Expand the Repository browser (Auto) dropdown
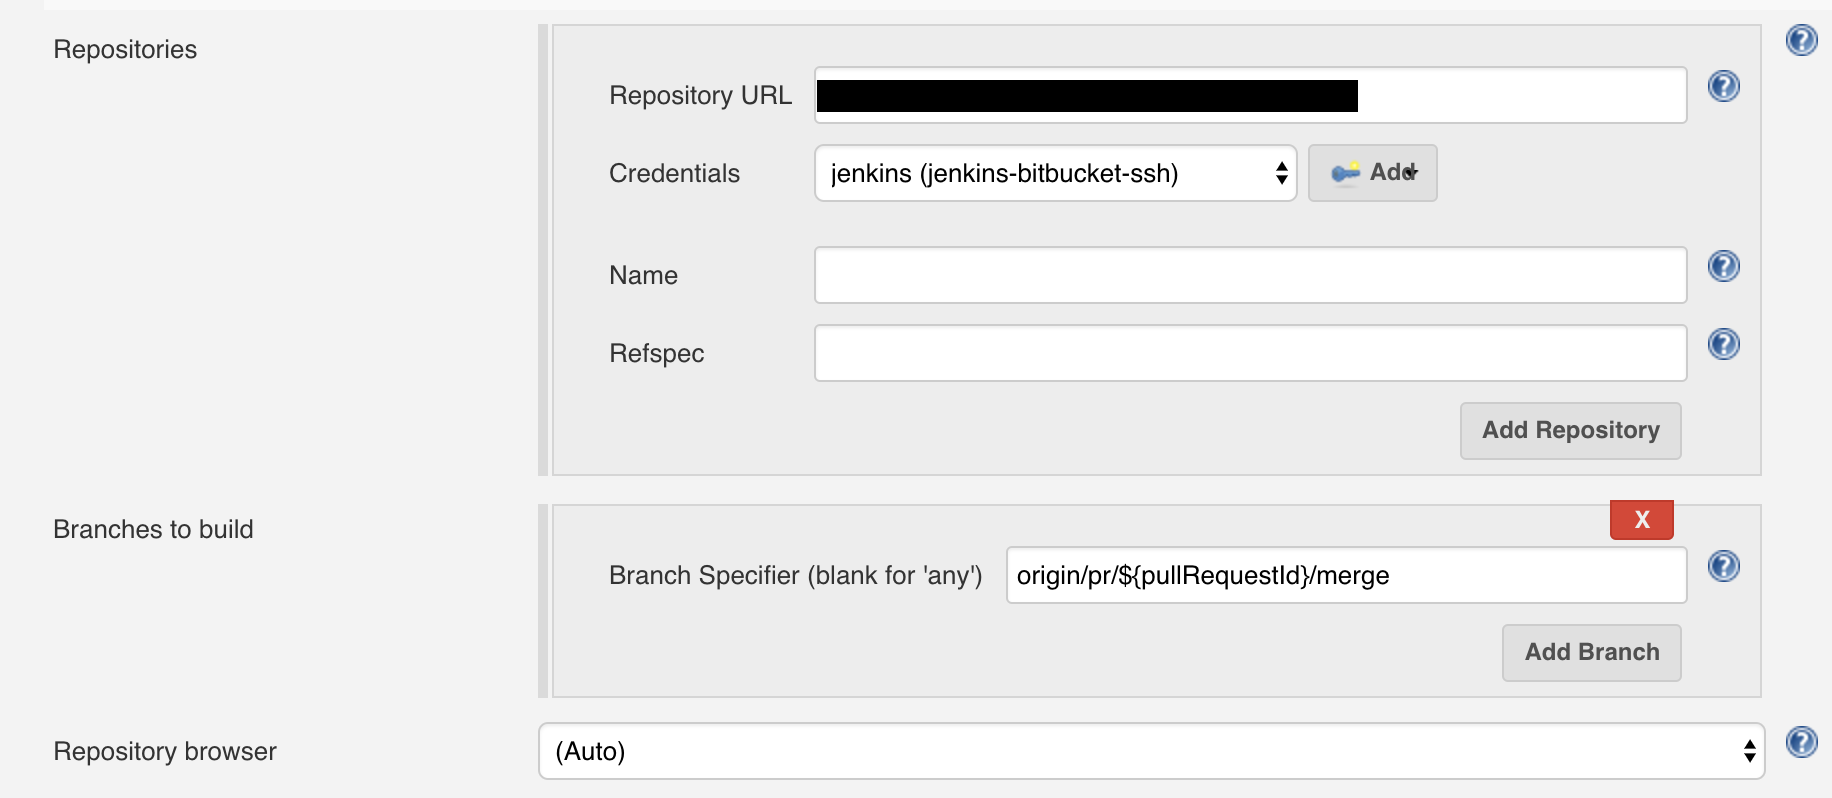Image resolution: width=1832 pixels, height=798 pixels. point(1151,751)
